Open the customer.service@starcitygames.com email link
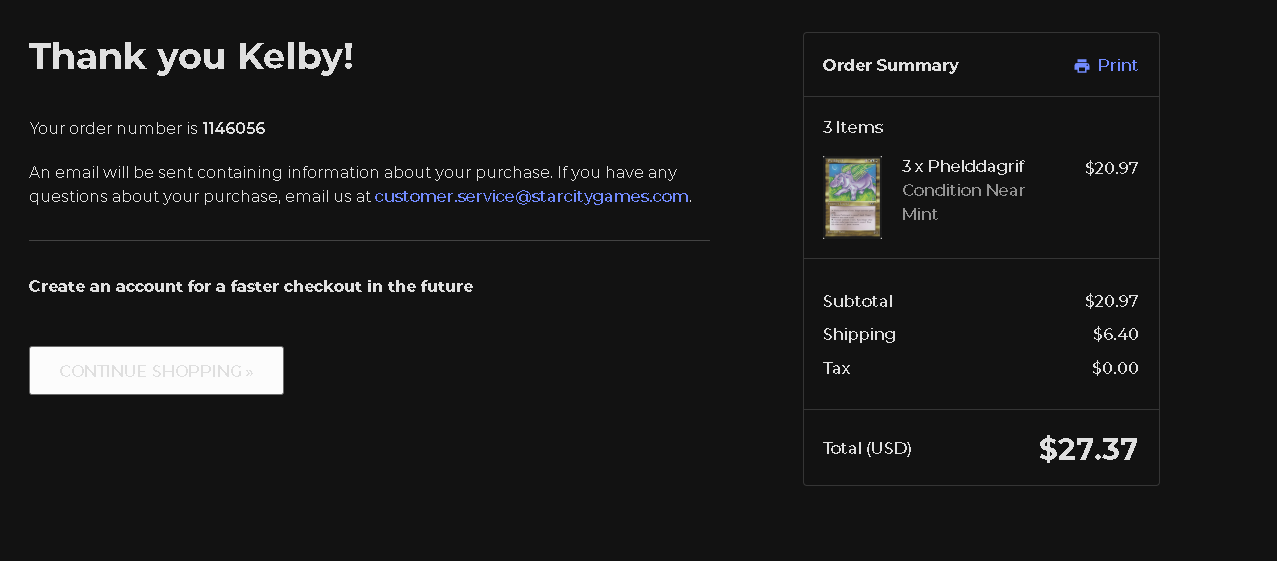This screenshot has width=1277, height=561. [531, 196]
